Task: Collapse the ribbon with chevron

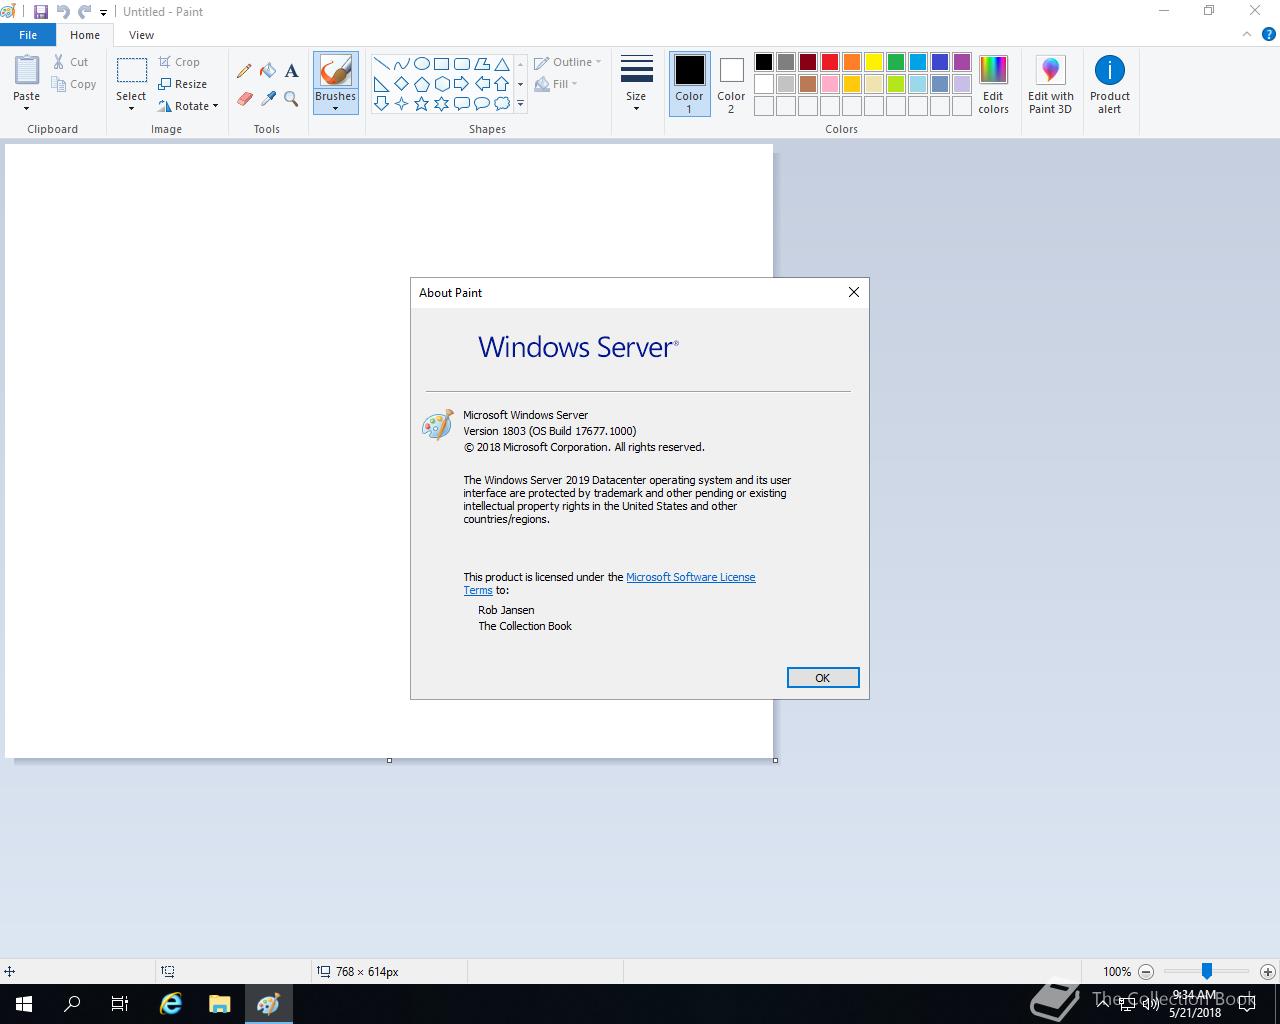Action: point(1246,35)
